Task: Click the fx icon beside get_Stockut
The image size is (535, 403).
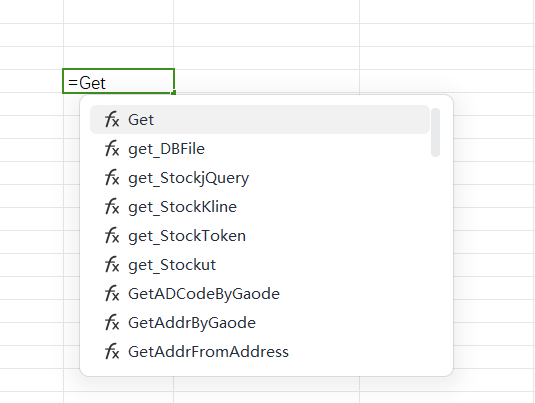Action: [x=112, y=264]
